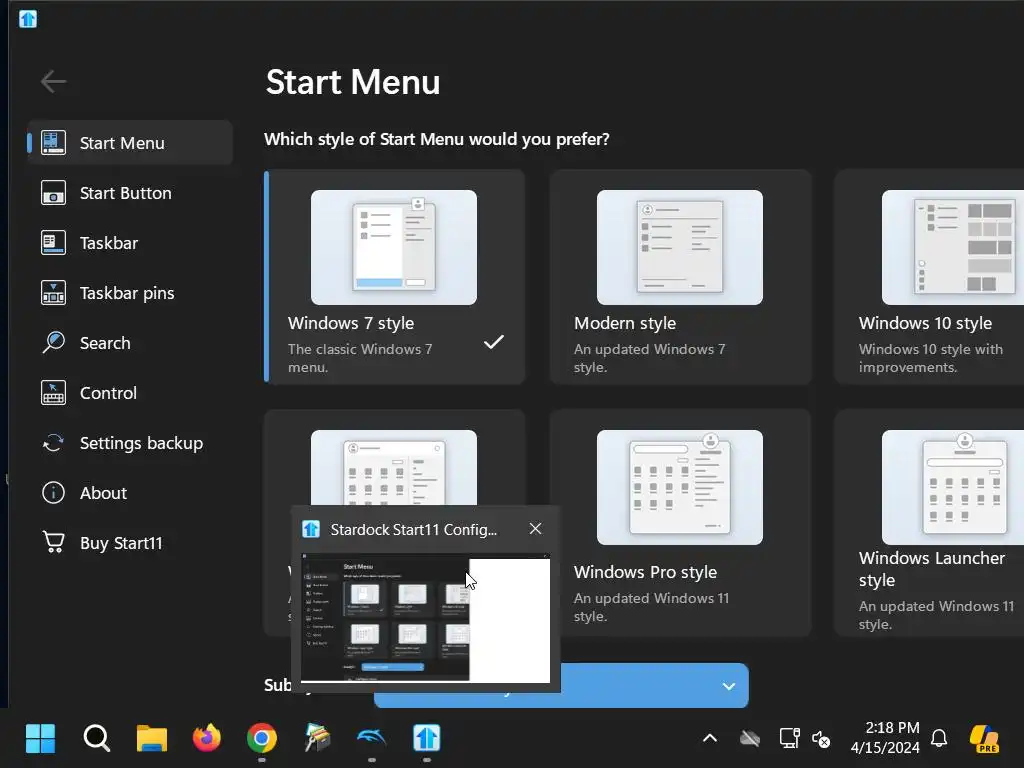Screen dimensions: 1024x768
Task: Open the About page
Action: click(x=130, y=492)
